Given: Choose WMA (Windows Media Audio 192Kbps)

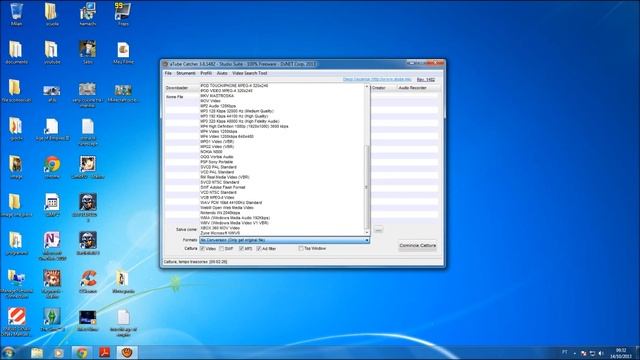Looking at the screenshot, I should tap(235, 218).
